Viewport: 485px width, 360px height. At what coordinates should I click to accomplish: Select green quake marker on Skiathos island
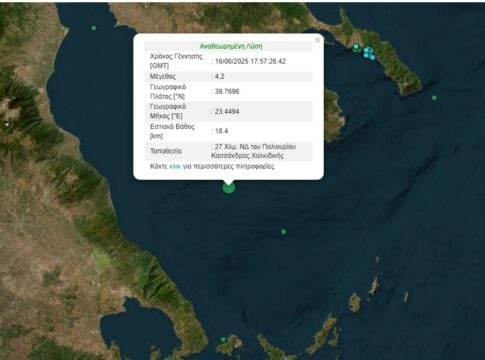point(223,340)
